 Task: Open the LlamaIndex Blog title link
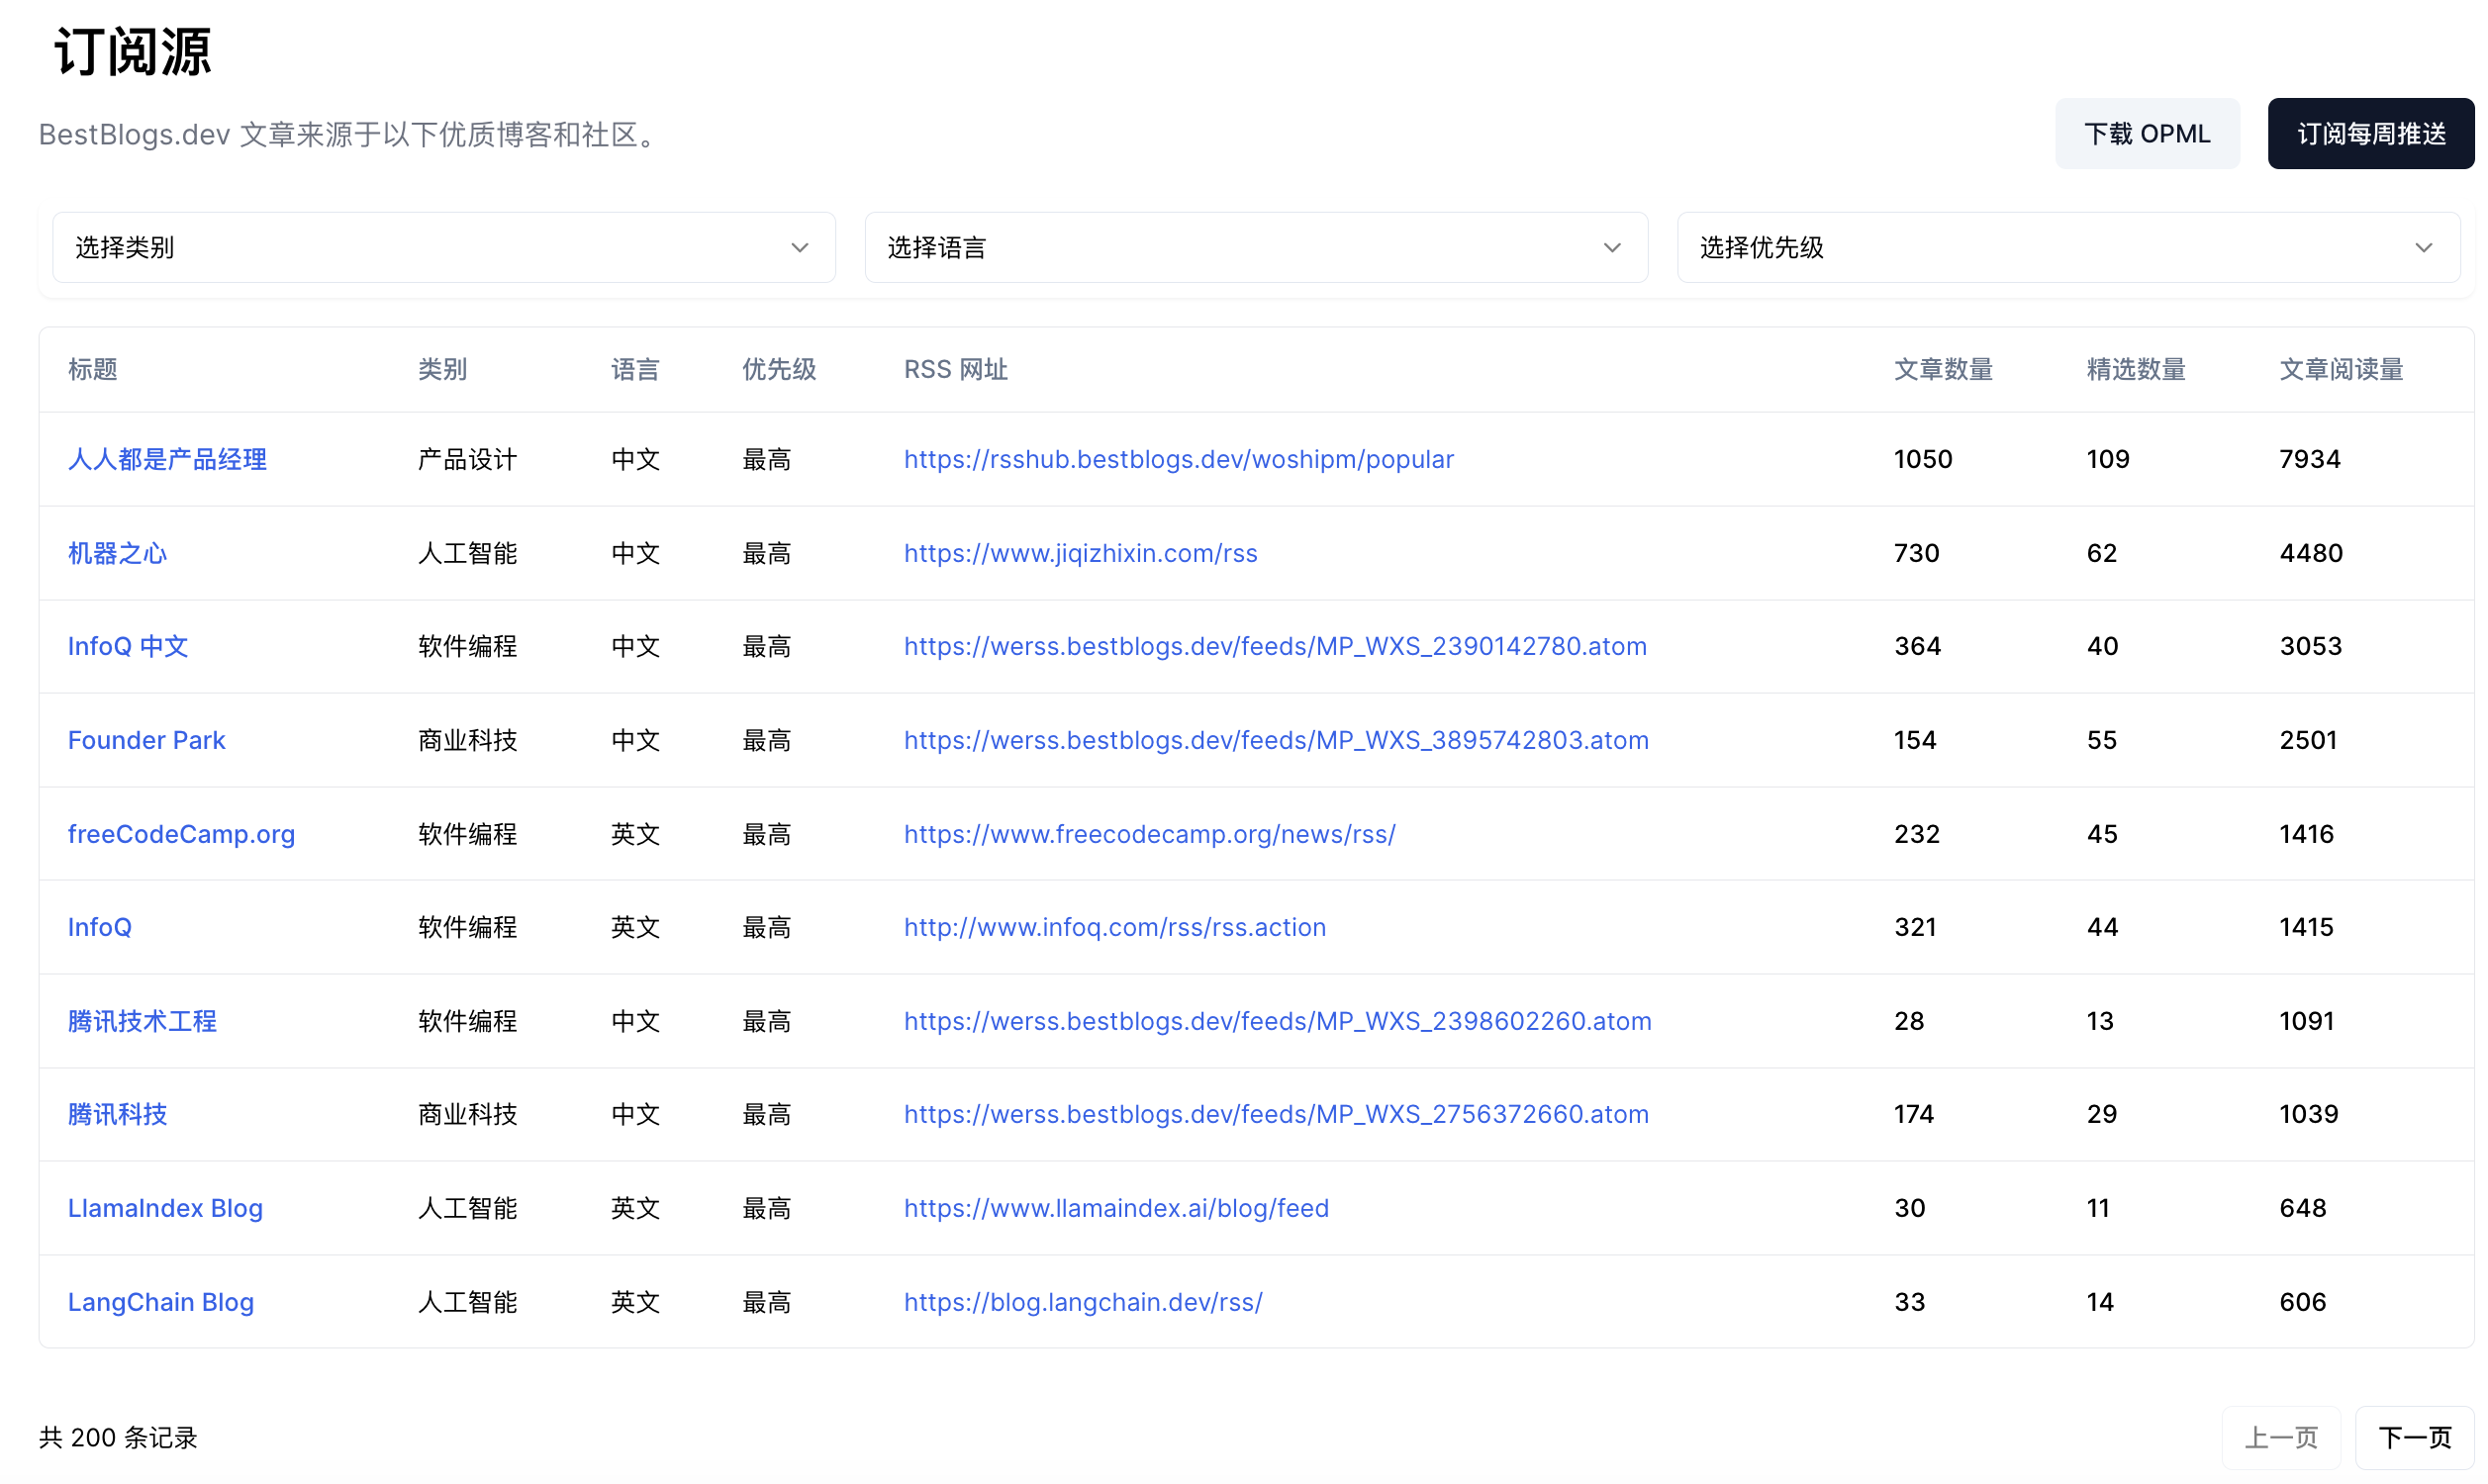click(x=165, y=1208)
